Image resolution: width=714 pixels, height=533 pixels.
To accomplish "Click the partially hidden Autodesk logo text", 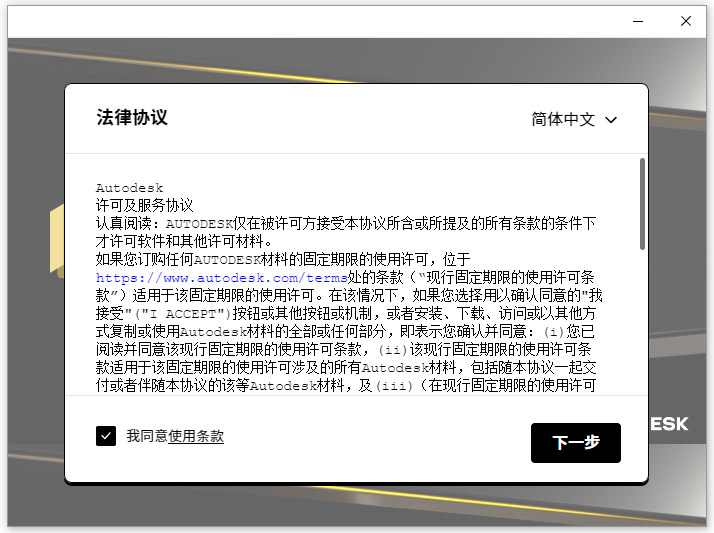I will 669,424.
